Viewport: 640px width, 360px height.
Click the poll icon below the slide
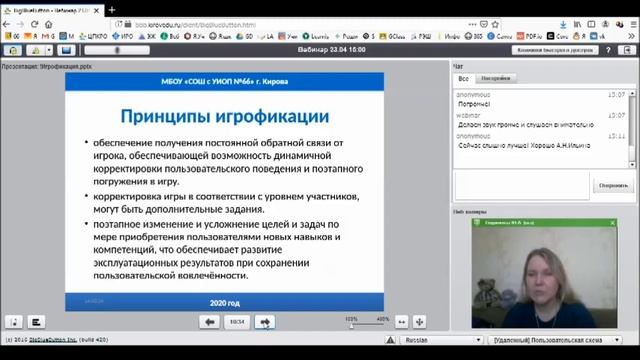click(36, 322)
